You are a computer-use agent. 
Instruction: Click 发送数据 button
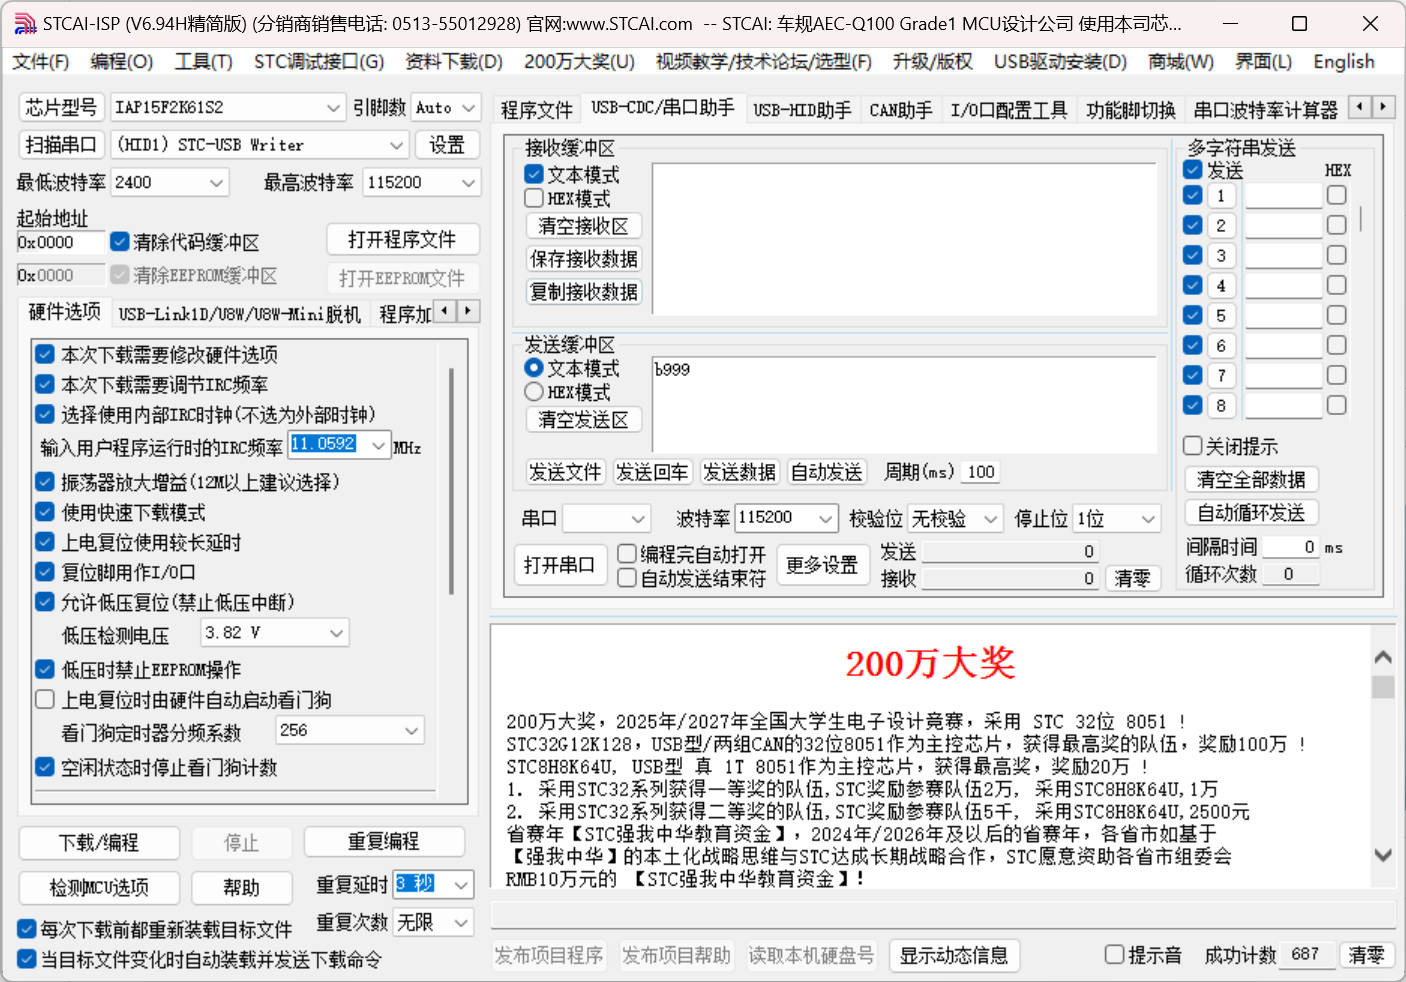click(x=739, y=472)
